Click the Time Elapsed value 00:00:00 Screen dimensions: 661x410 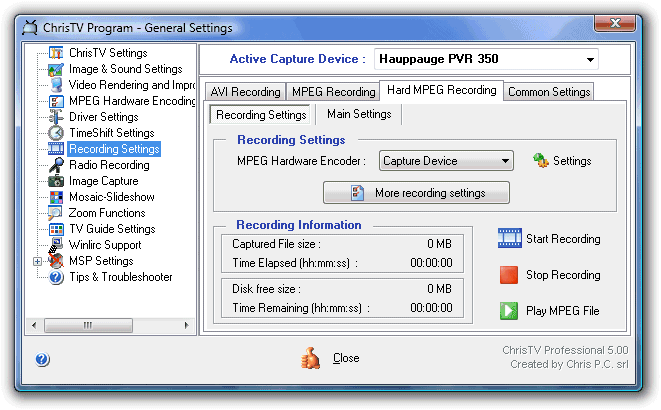tap(431, 263)
